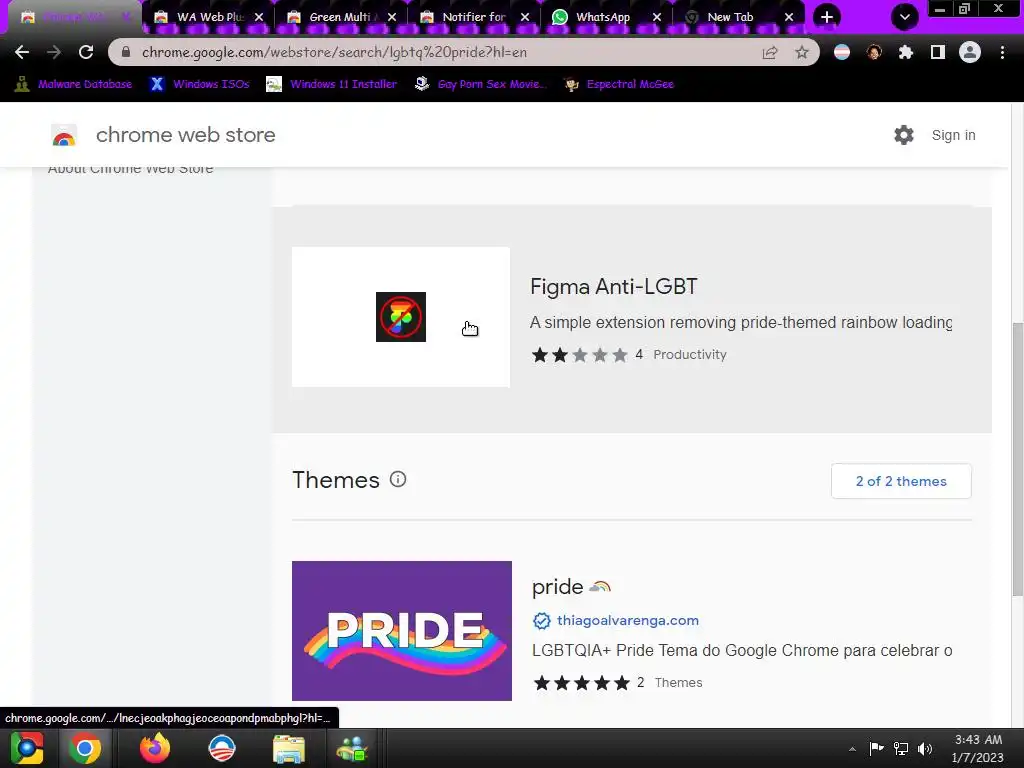Image resolution: width=1024 pixels, height=768 pixels.
Task: Click the Chrome icon in the taskbar
Action: click(x=85, y=748)
